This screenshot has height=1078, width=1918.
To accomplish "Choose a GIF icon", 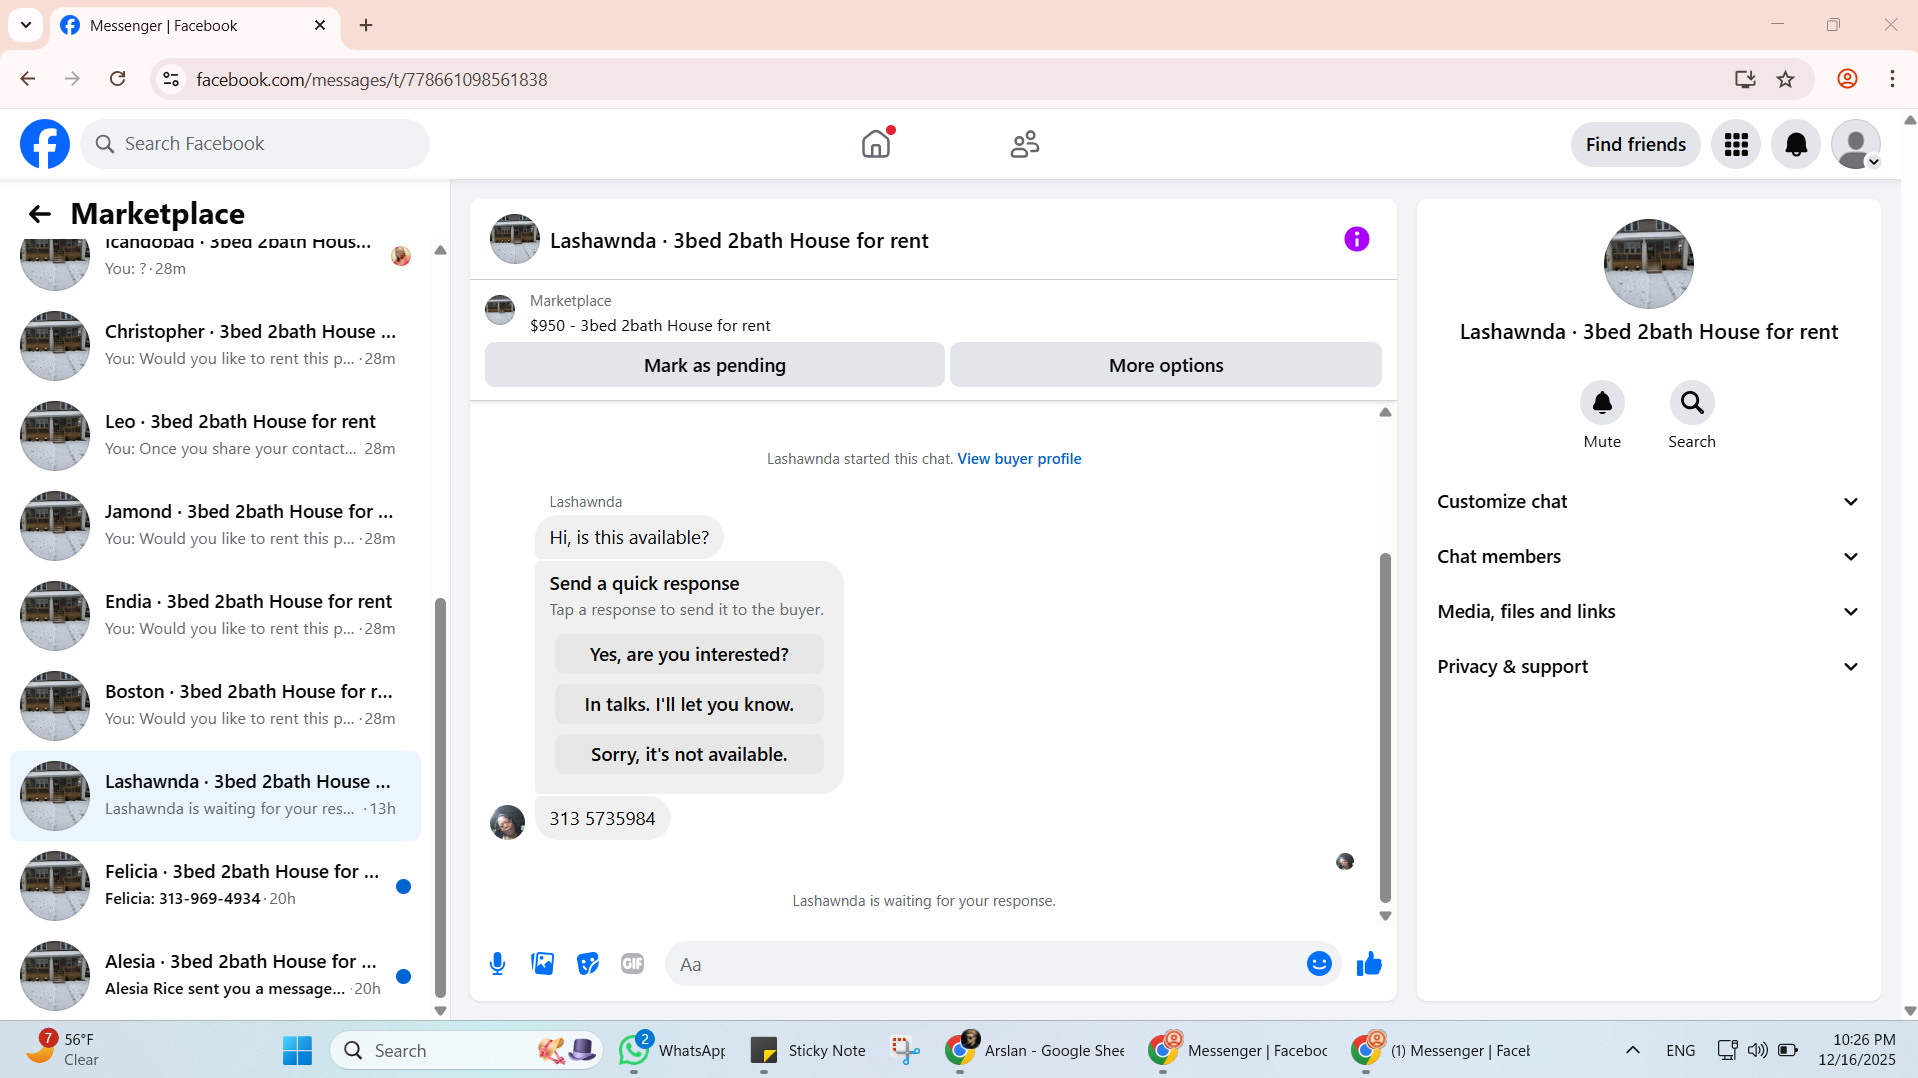I will (632, 964).
